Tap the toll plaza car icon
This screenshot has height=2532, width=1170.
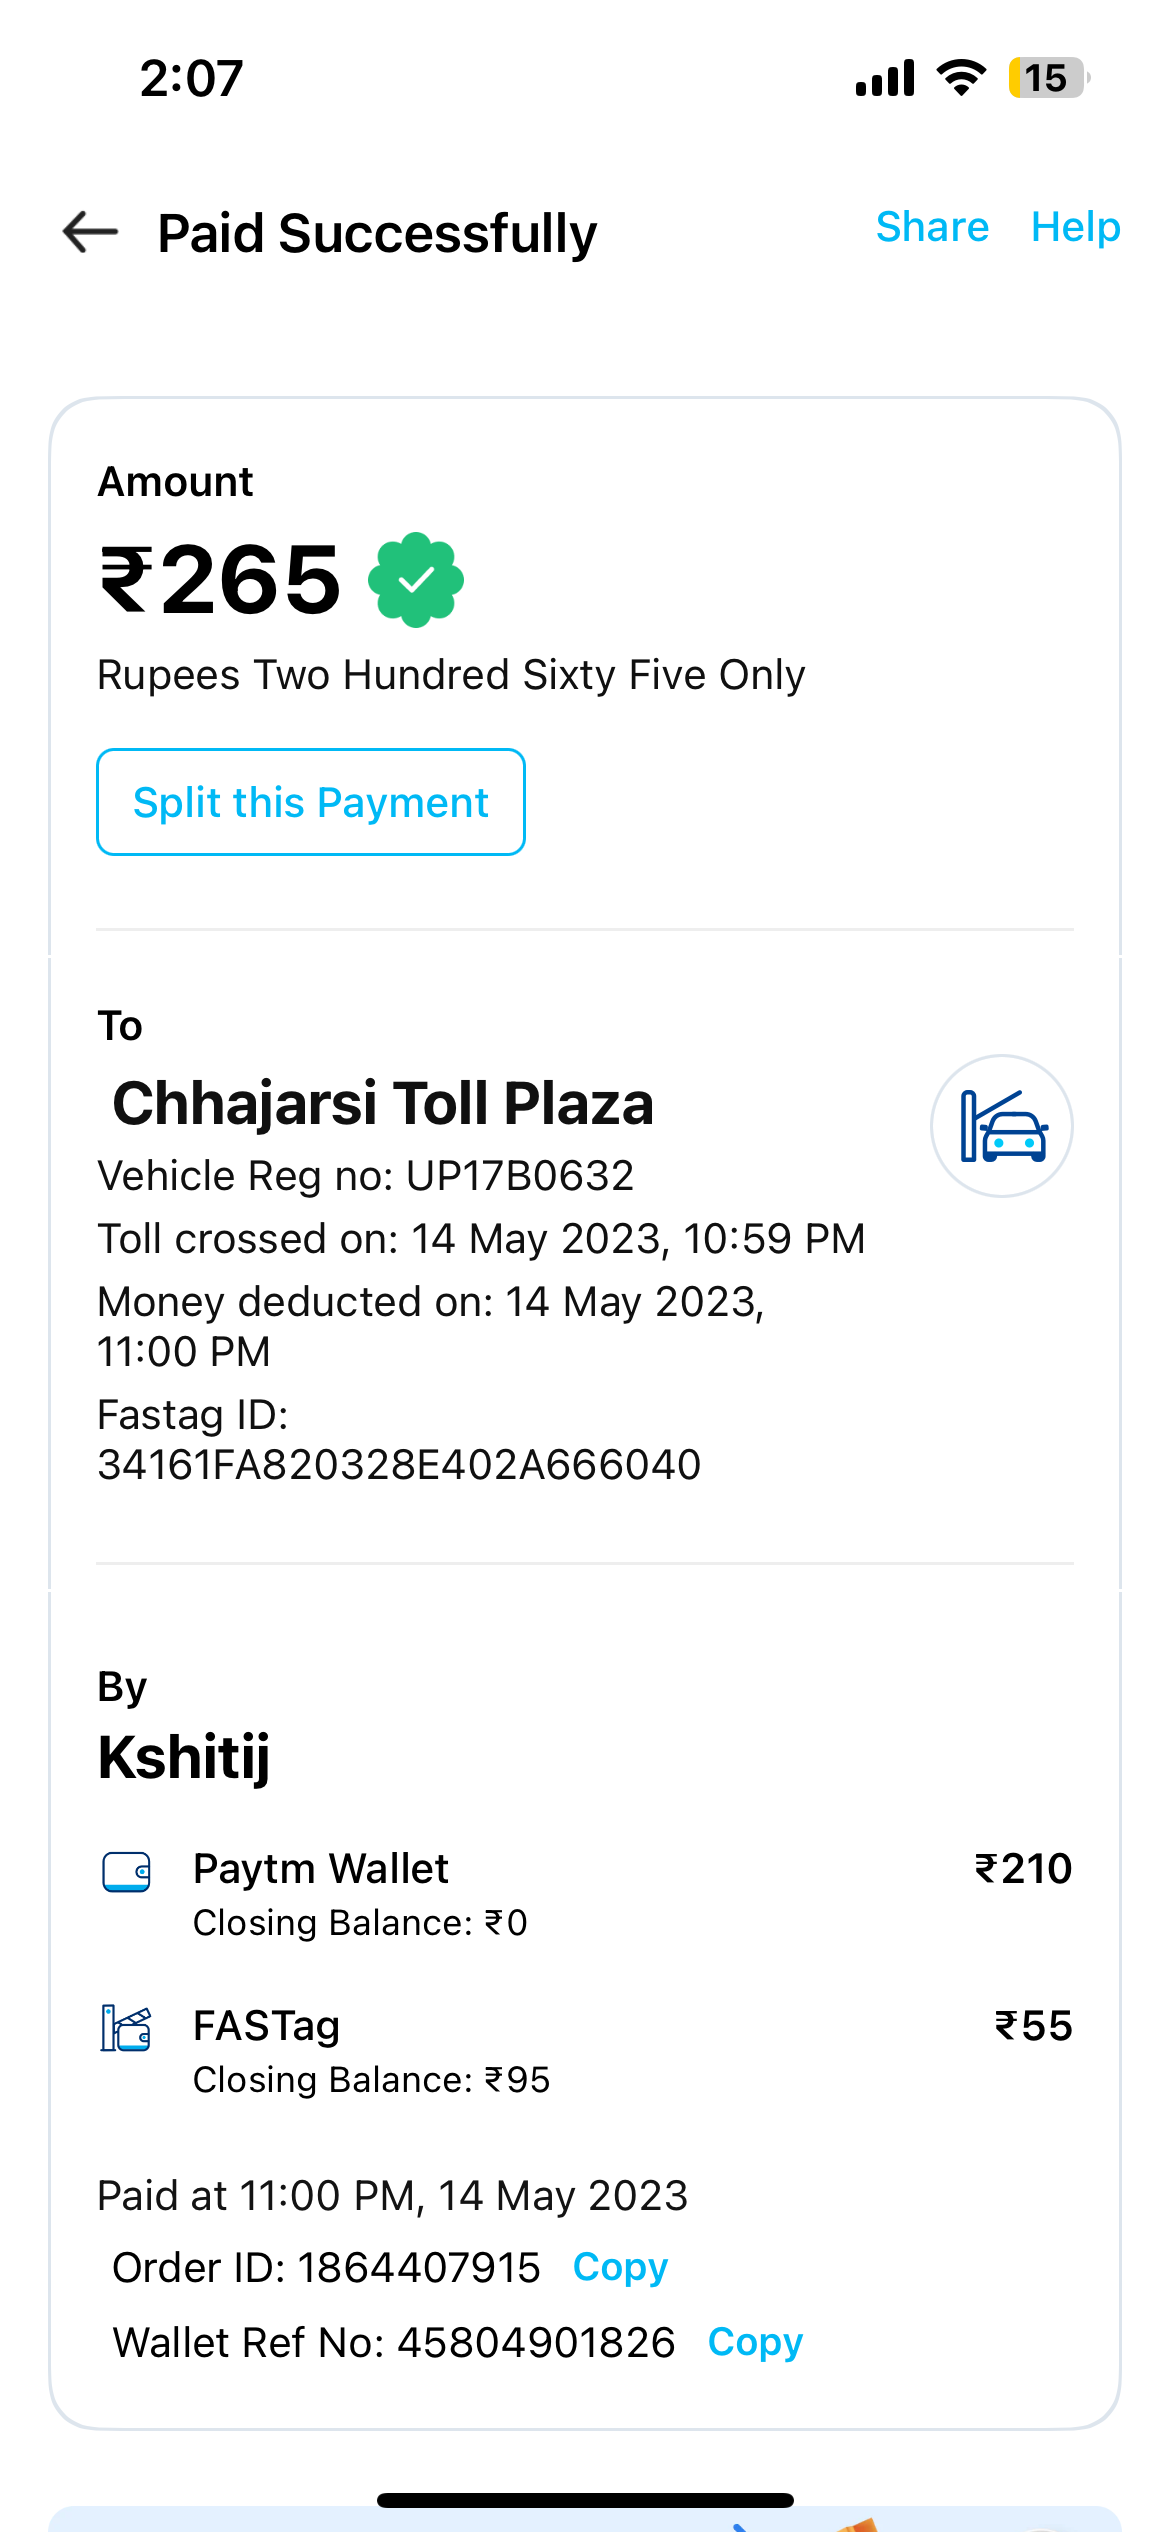point(1002,1126)
